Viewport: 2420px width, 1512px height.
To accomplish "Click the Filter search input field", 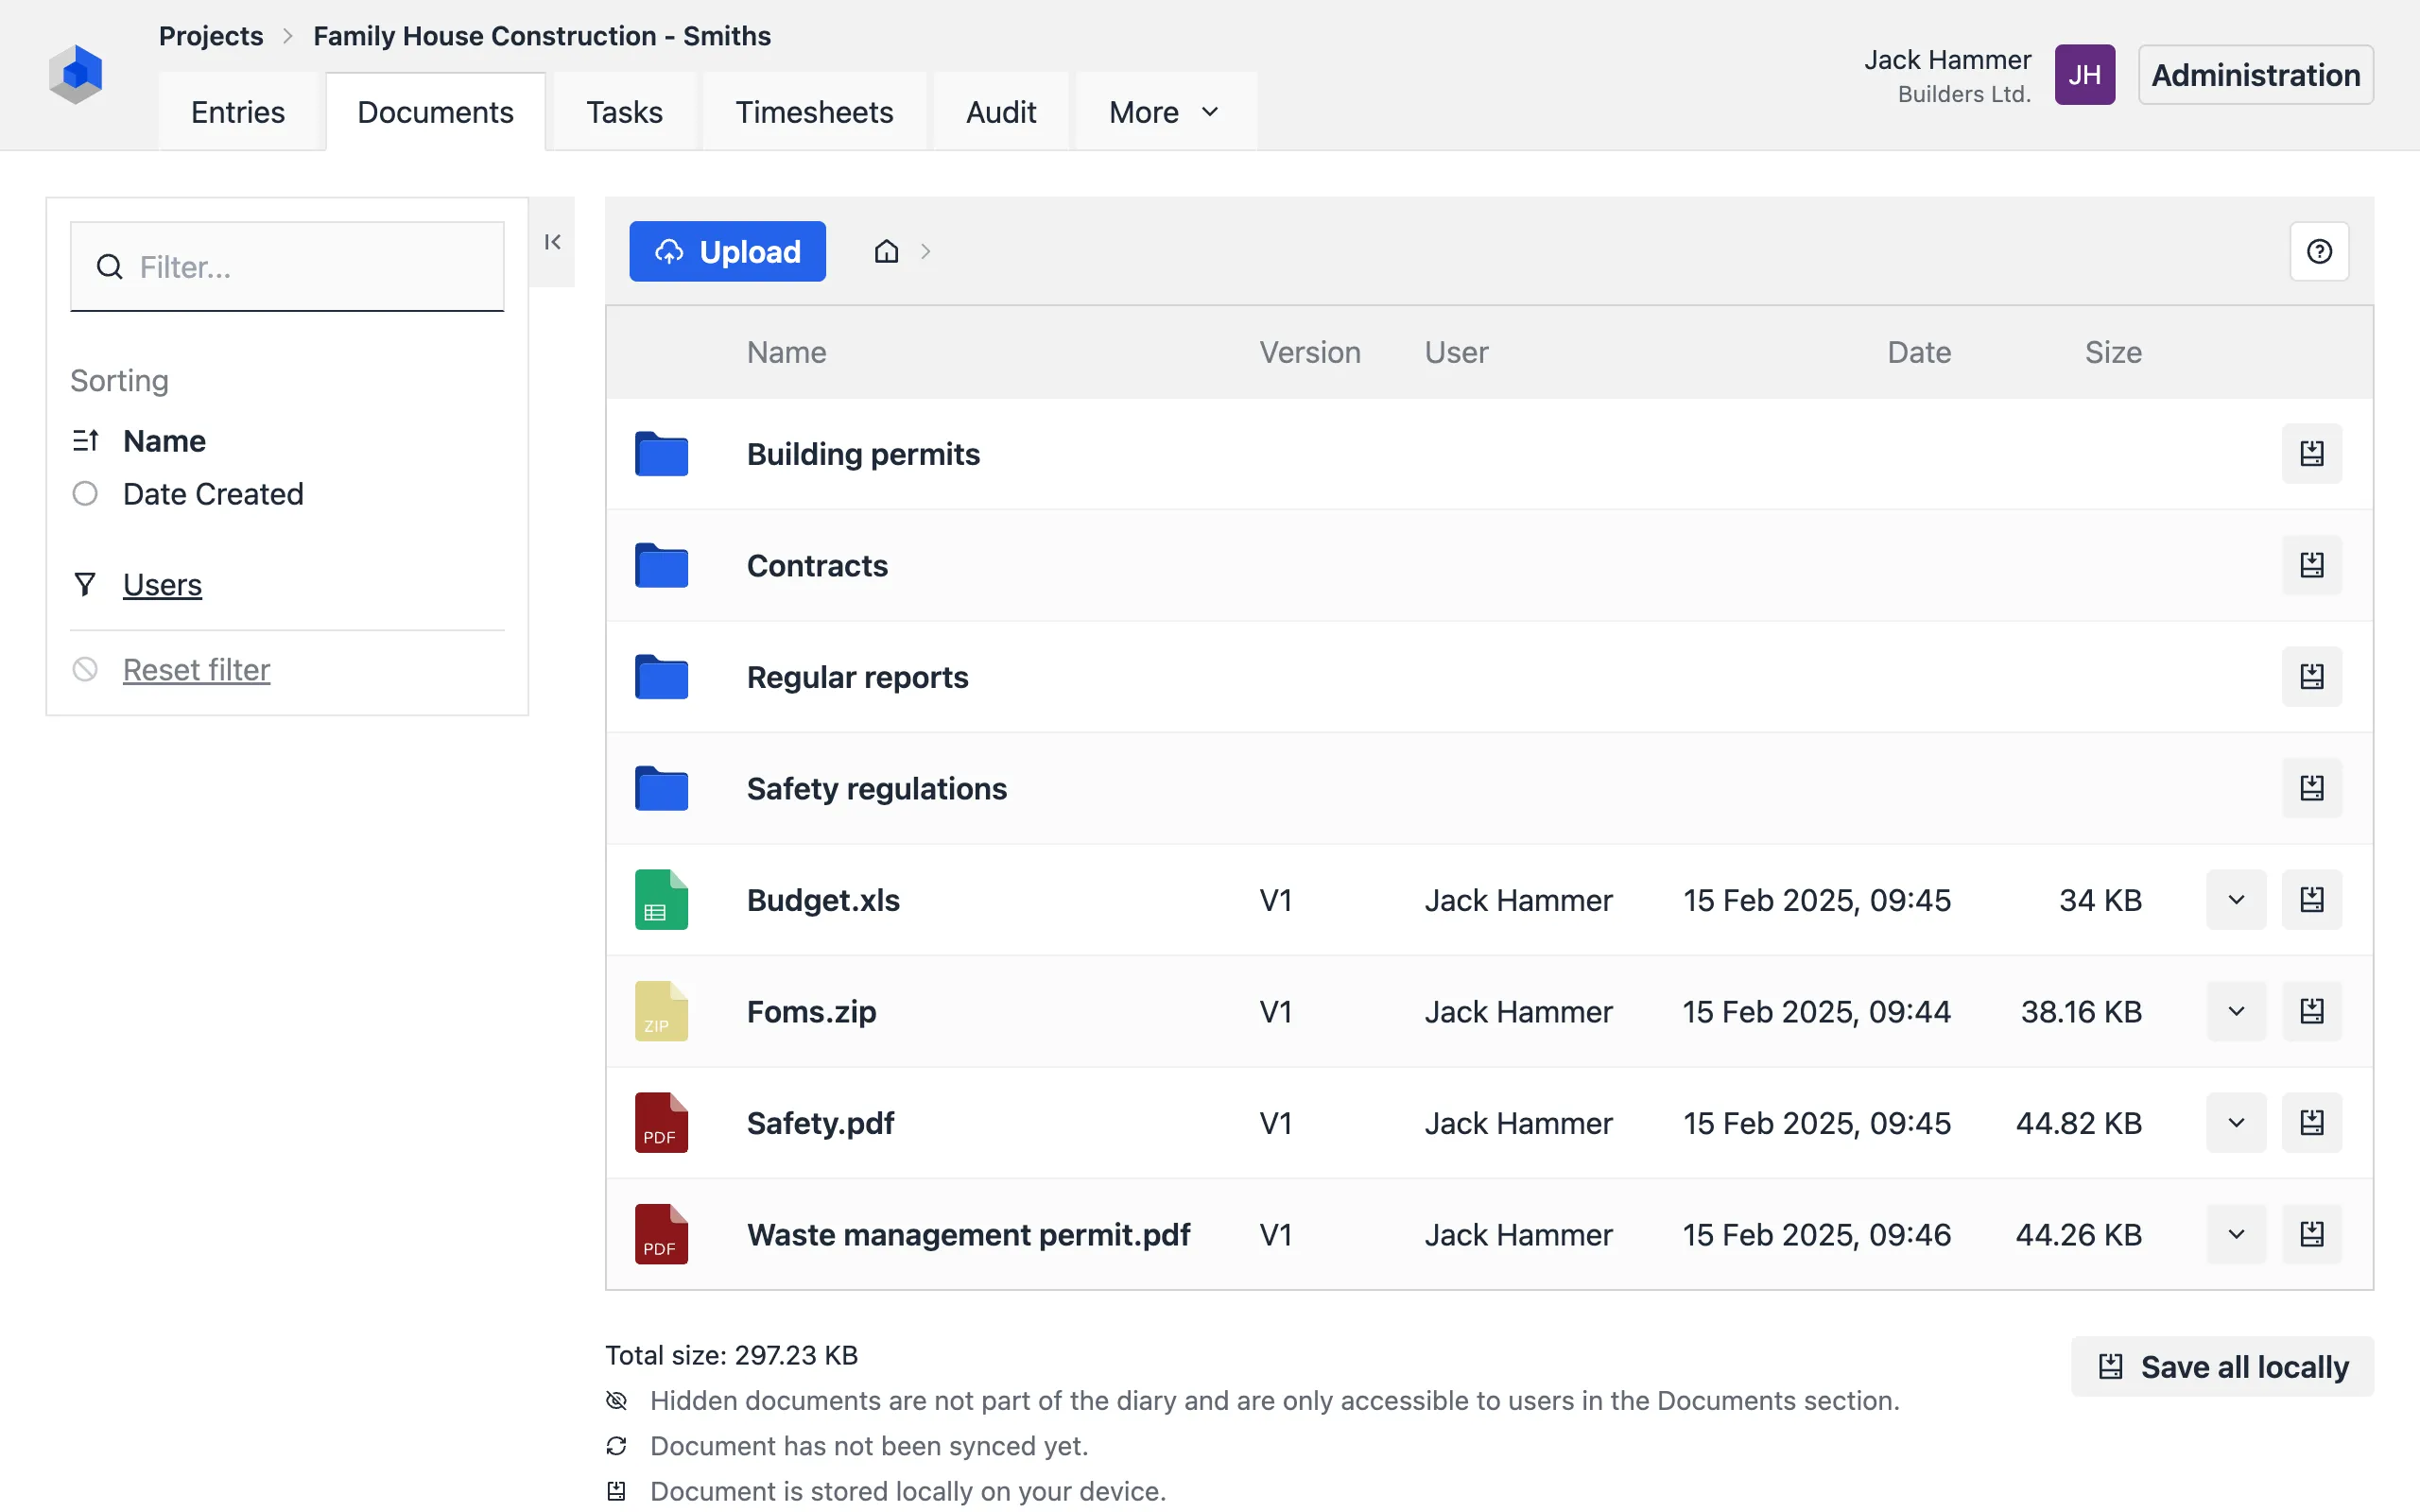I will [287, 267].
